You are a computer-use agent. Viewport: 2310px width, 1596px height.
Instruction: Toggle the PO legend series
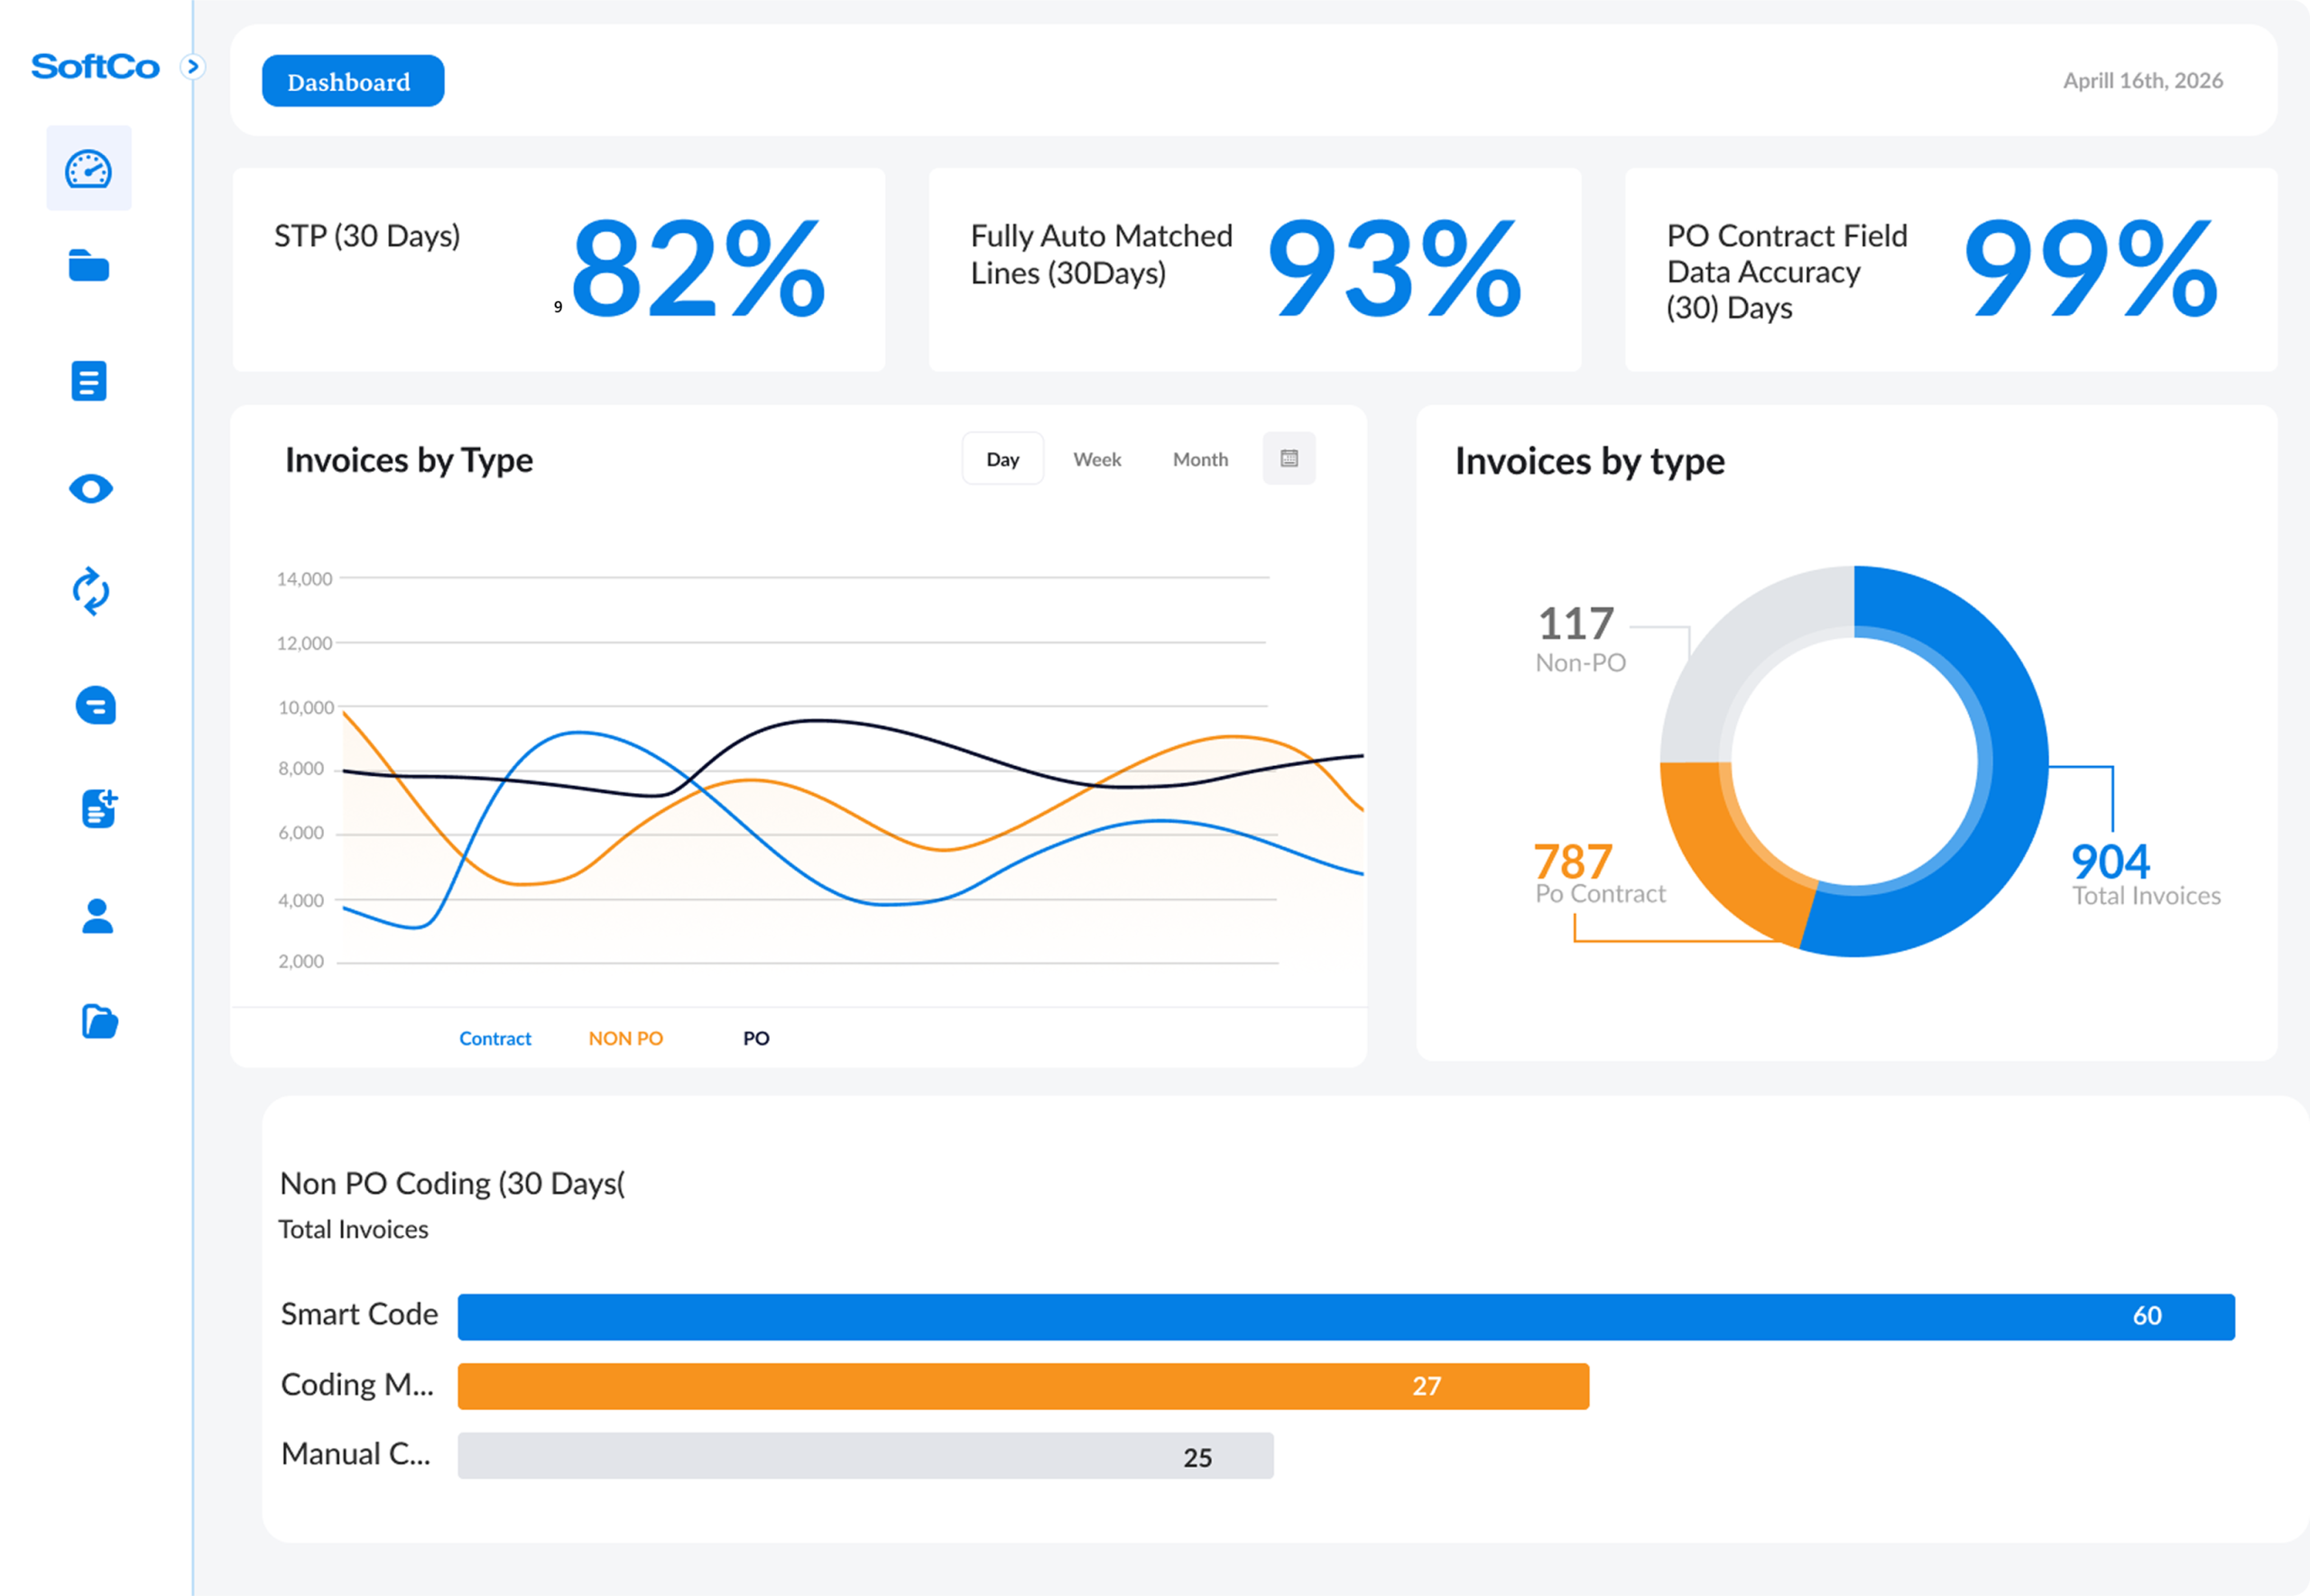tap(756, 1039)
